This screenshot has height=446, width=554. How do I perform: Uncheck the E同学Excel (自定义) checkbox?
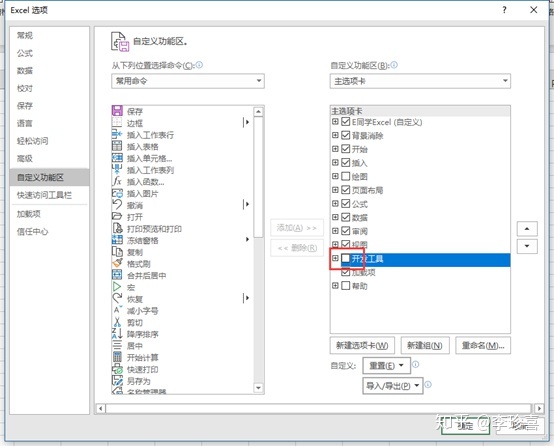tap(346, 122)
